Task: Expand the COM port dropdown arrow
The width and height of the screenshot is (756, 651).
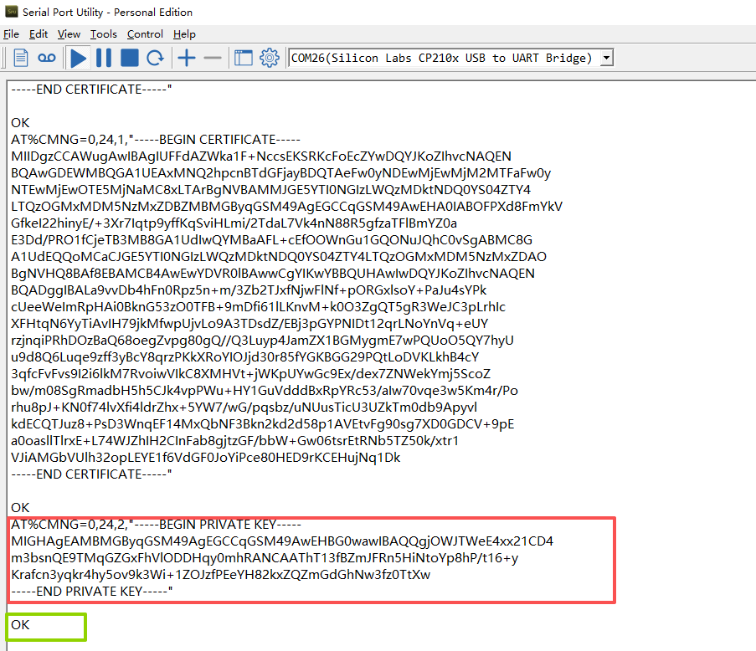Action: click(x=607, y=58)
